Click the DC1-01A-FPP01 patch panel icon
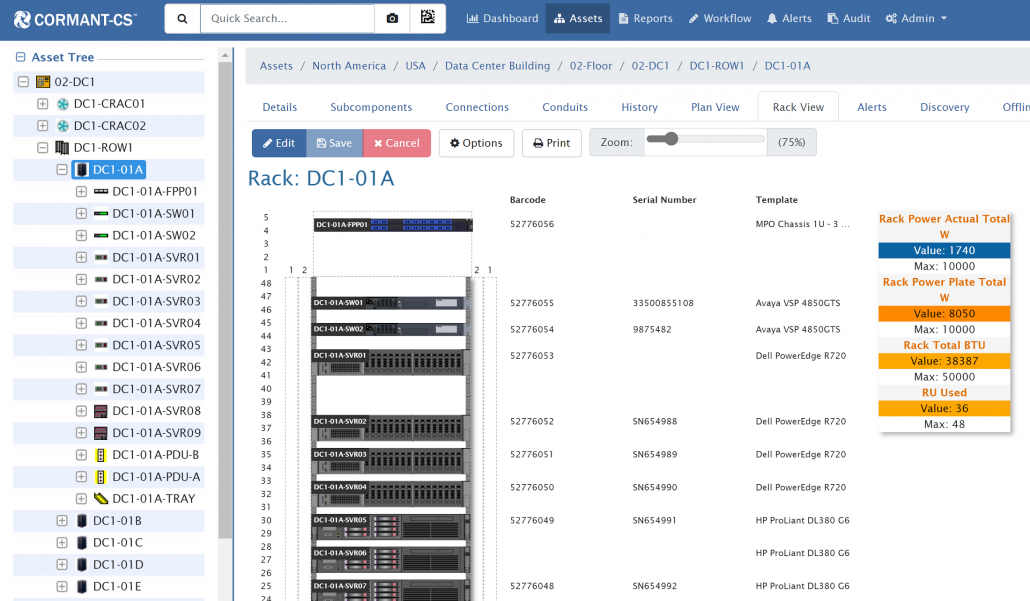1030x601 pixels. pos(100,191)
